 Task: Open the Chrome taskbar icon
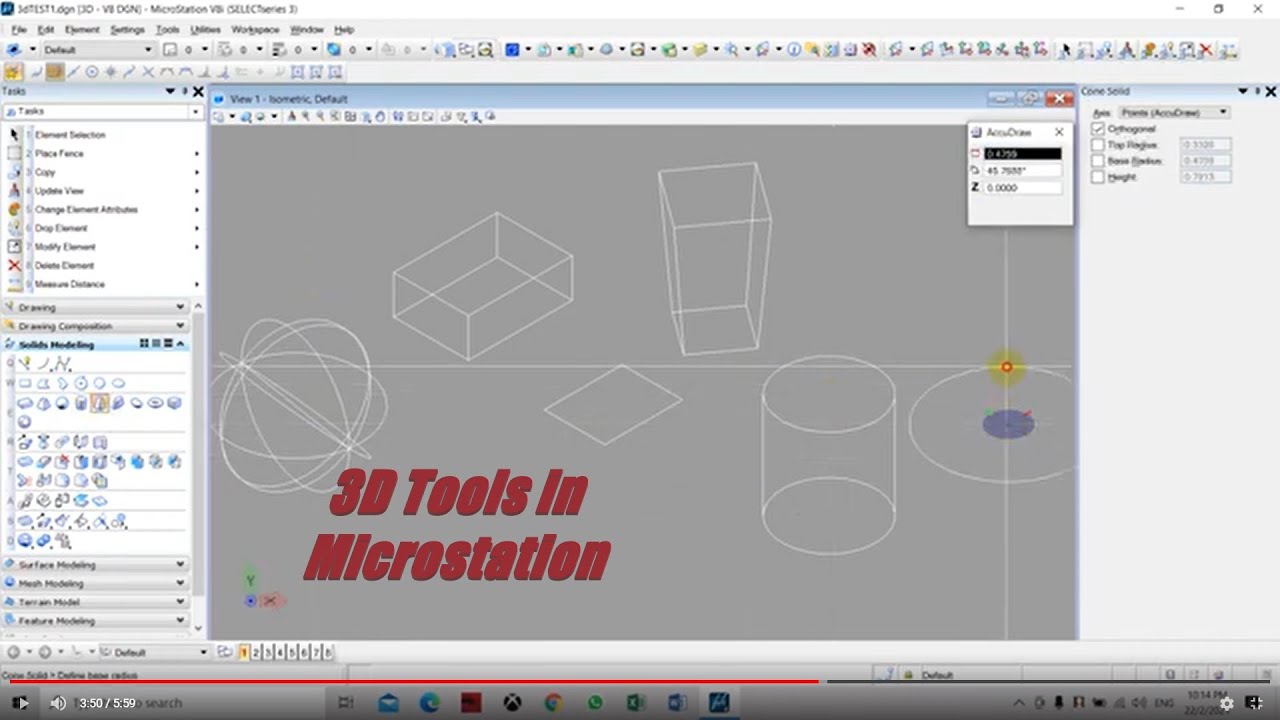click(x=553, y=703)
